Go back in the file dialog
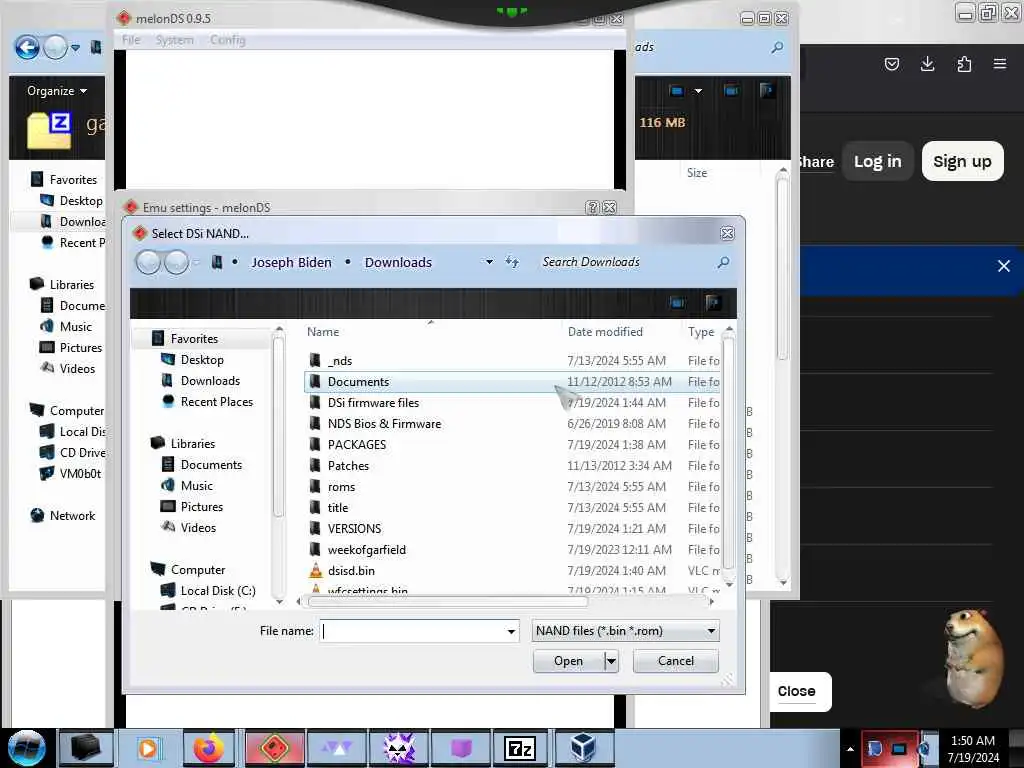Screen dimensions: 1024x768 (149, 263)
